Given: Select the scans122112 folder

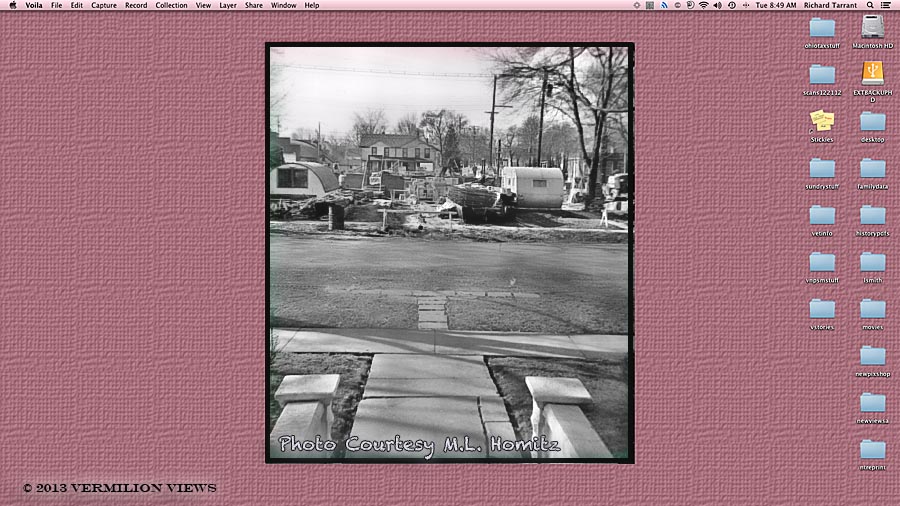Looking at the screenshot, I should click(822, 75).
